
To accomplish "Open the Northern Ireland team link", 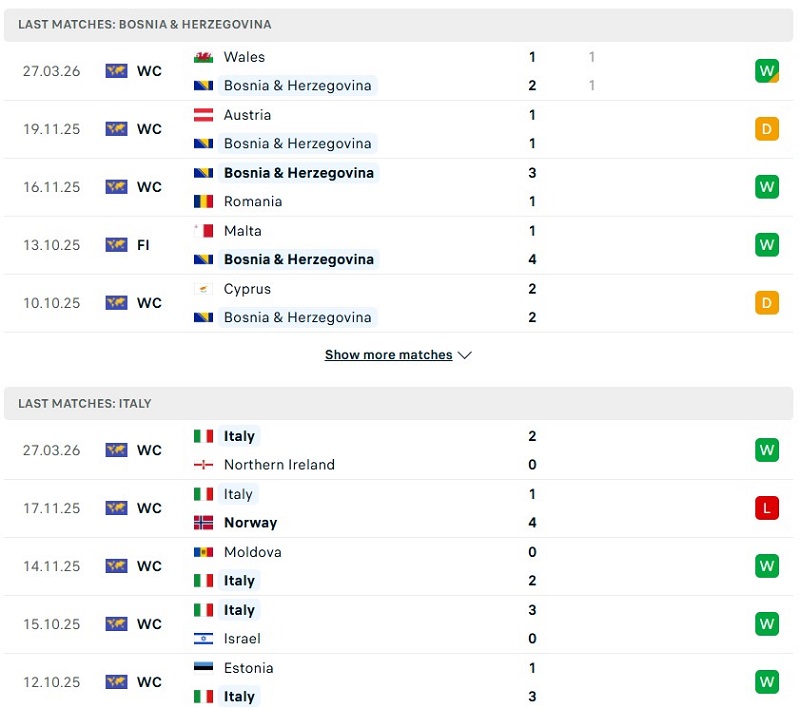I will pyautogui.click(x=279, y=464).
